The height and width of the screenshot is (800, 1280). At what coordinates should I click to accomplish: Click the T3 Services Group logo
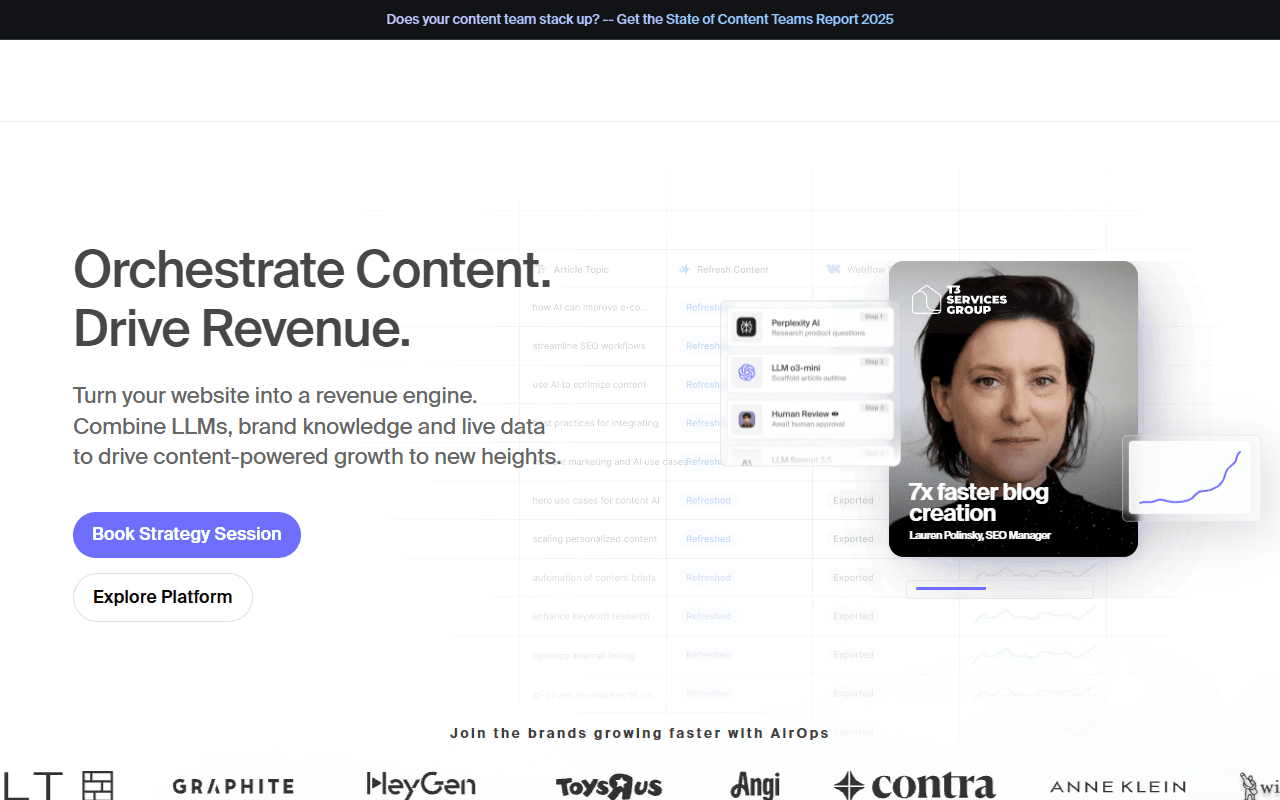pyautogui.click(x=959, y=300)
